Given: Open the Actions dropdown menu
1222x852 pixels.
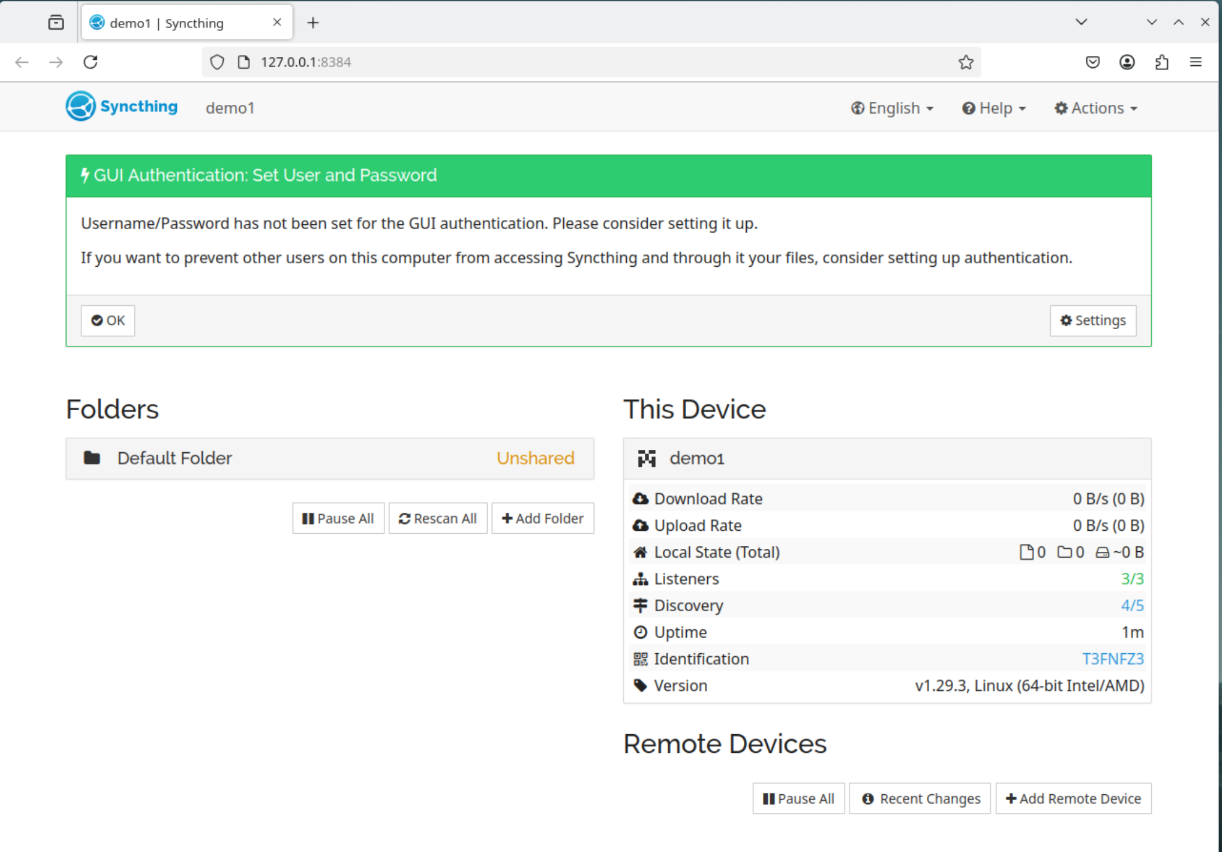Looking at the screenshot, I should coord(1096,108).
